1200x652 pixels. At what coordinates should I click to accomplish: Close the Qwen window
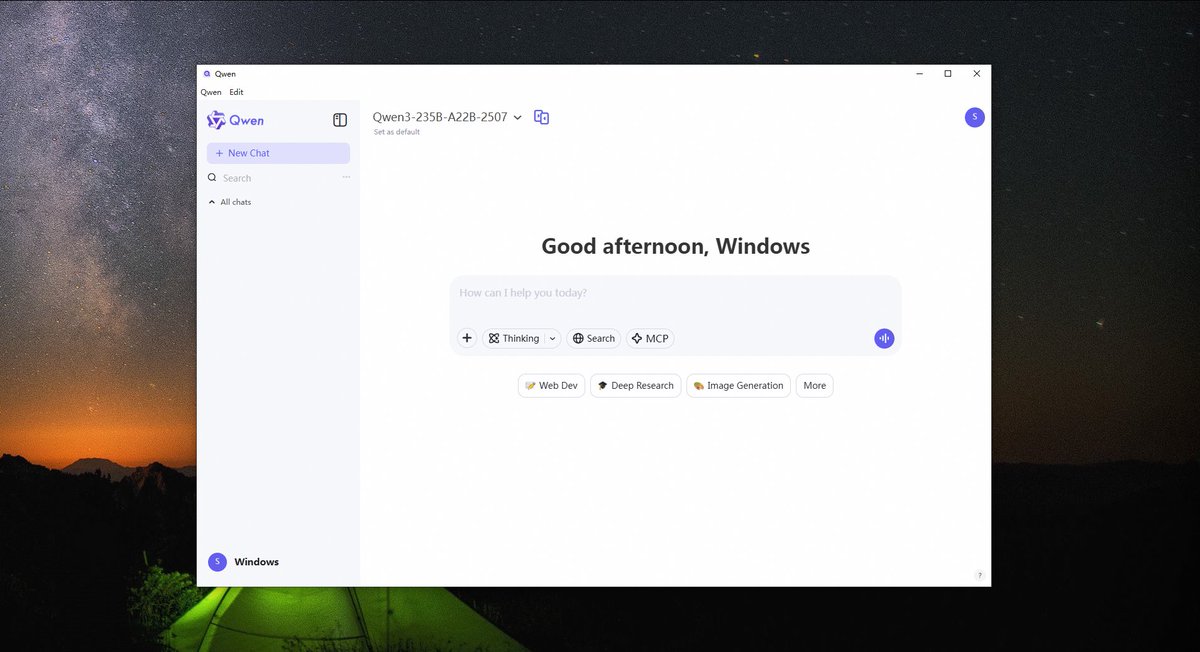tap(977, 74)
